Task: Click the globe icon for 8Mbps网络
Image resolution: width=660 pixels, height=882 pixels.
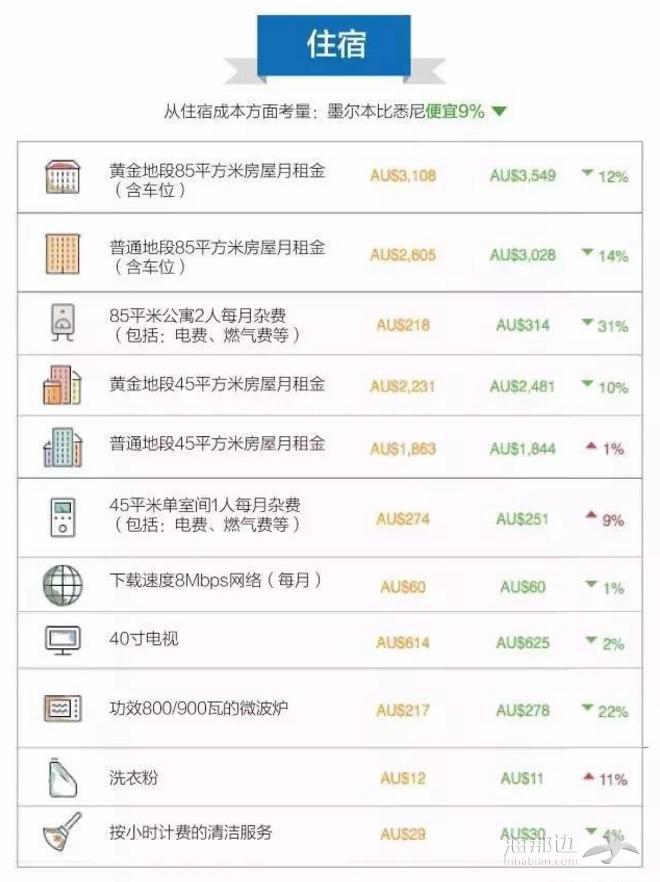Action: 62,586
